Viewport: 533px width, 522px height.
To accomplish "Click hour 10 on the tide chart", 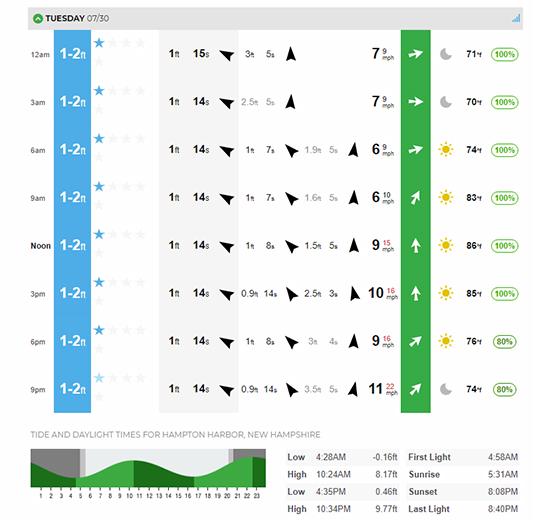I will tap(130, 496).
